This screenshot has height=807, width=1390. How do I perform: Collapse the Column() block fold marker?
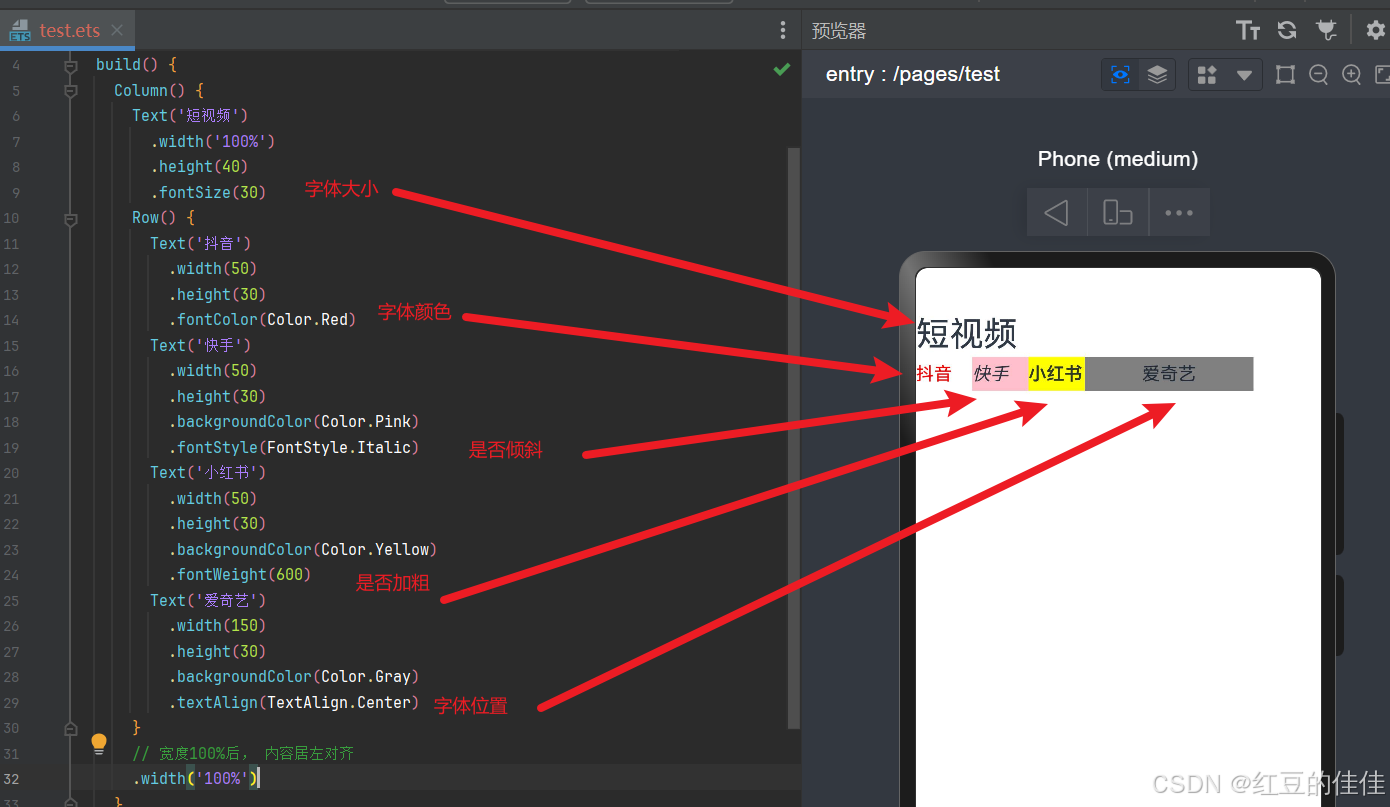tap(70, 90)
